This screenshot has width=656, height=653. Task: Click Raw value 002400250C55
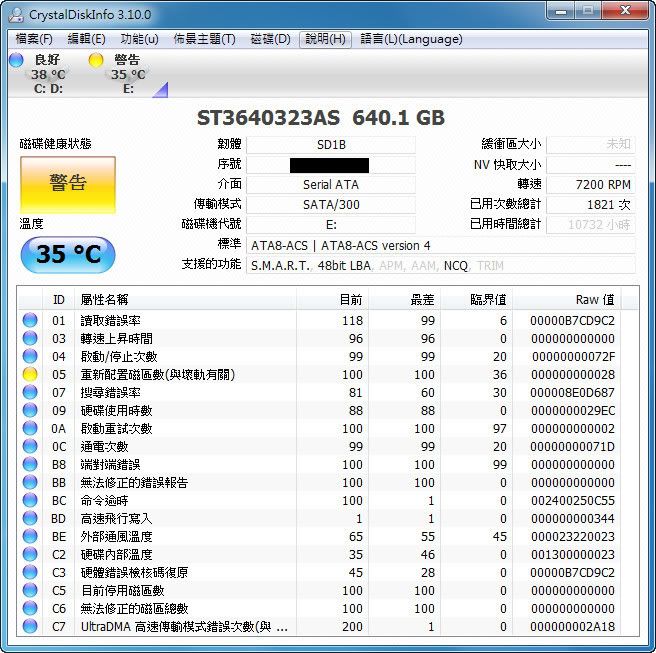573,500
